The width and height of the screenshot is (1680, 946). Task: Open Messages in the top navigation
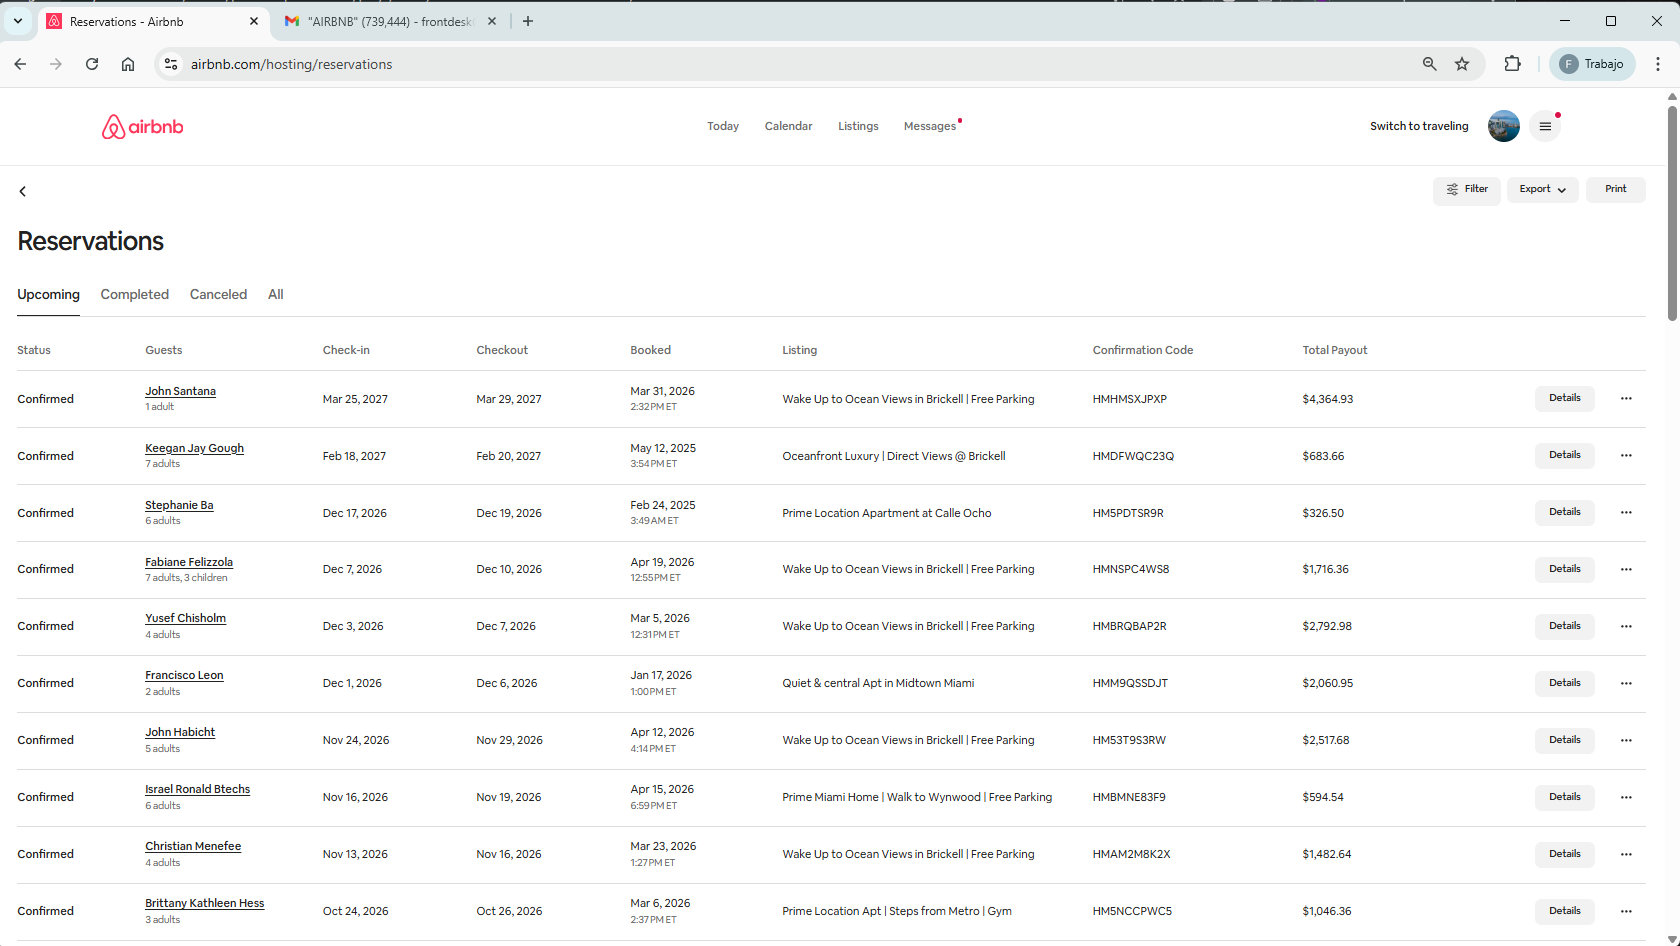coord(930,126)
